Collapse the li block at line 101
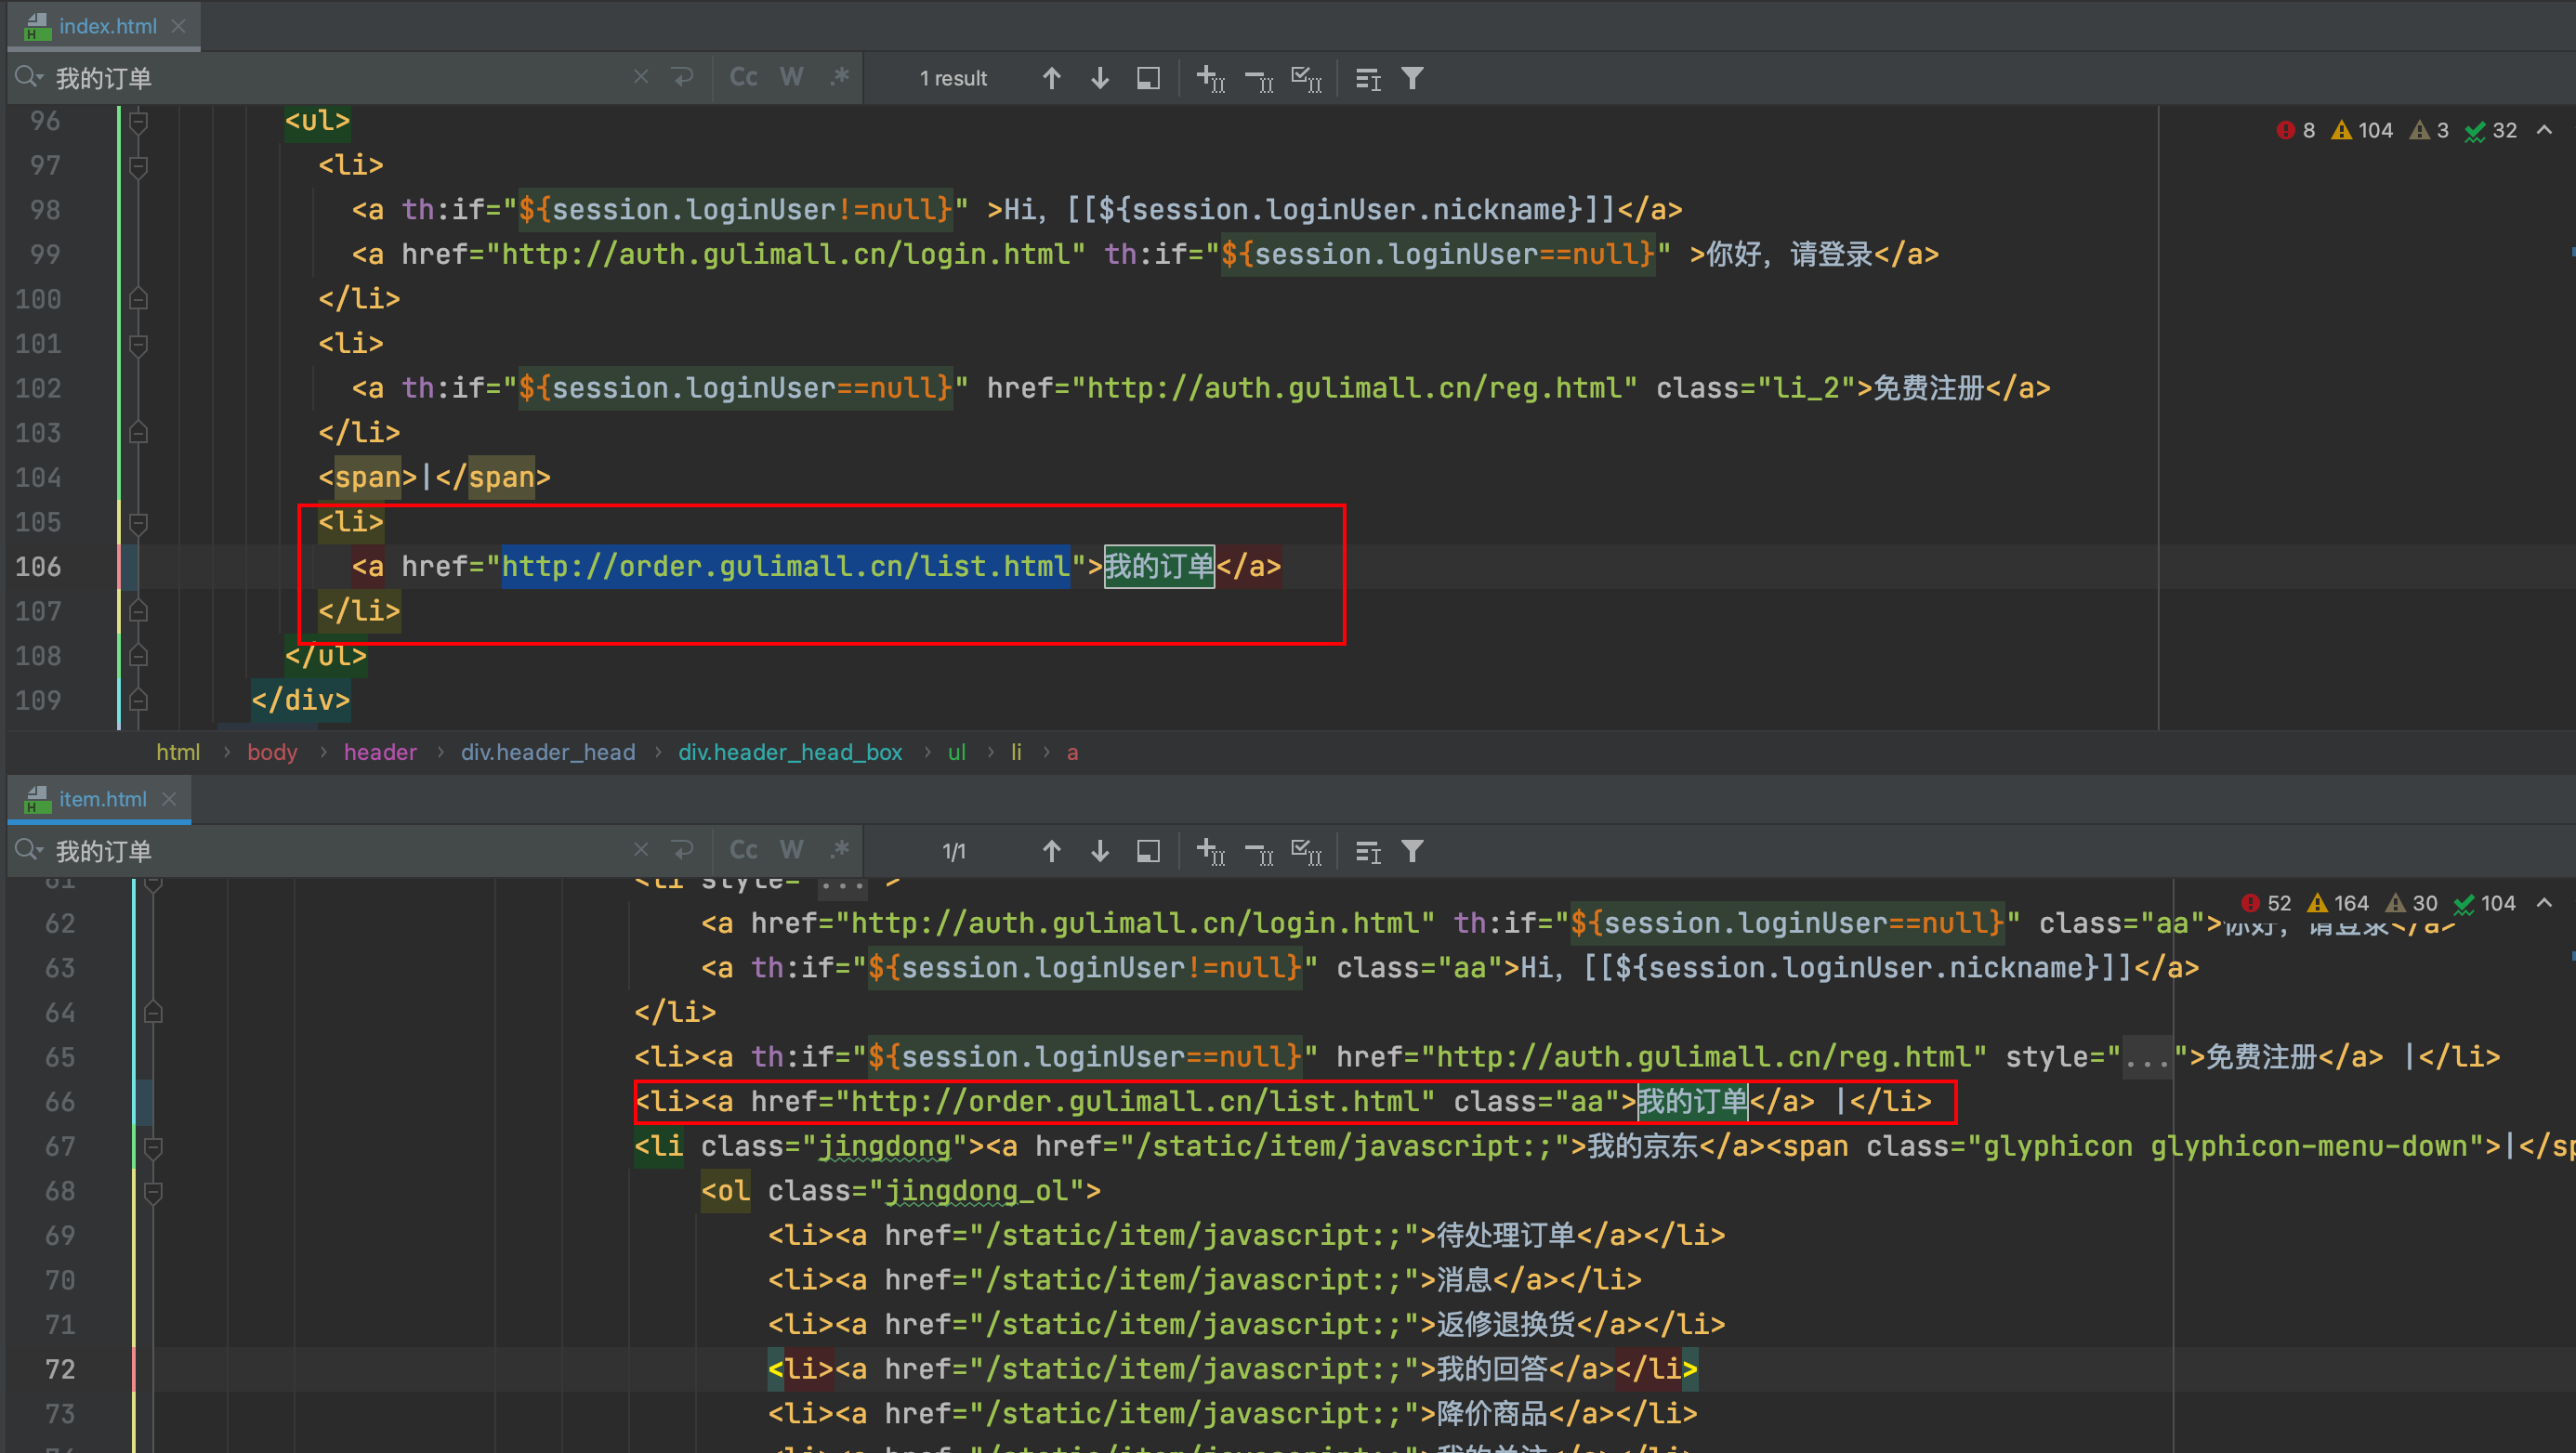This screenshot has width=2576, height=1453. (x=139, y=344)
